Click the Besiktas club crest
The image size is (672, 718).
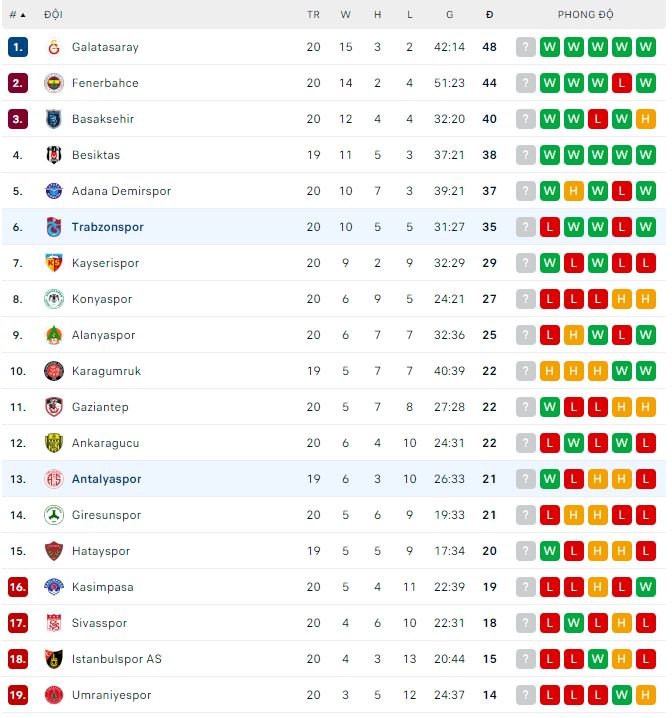54,155
